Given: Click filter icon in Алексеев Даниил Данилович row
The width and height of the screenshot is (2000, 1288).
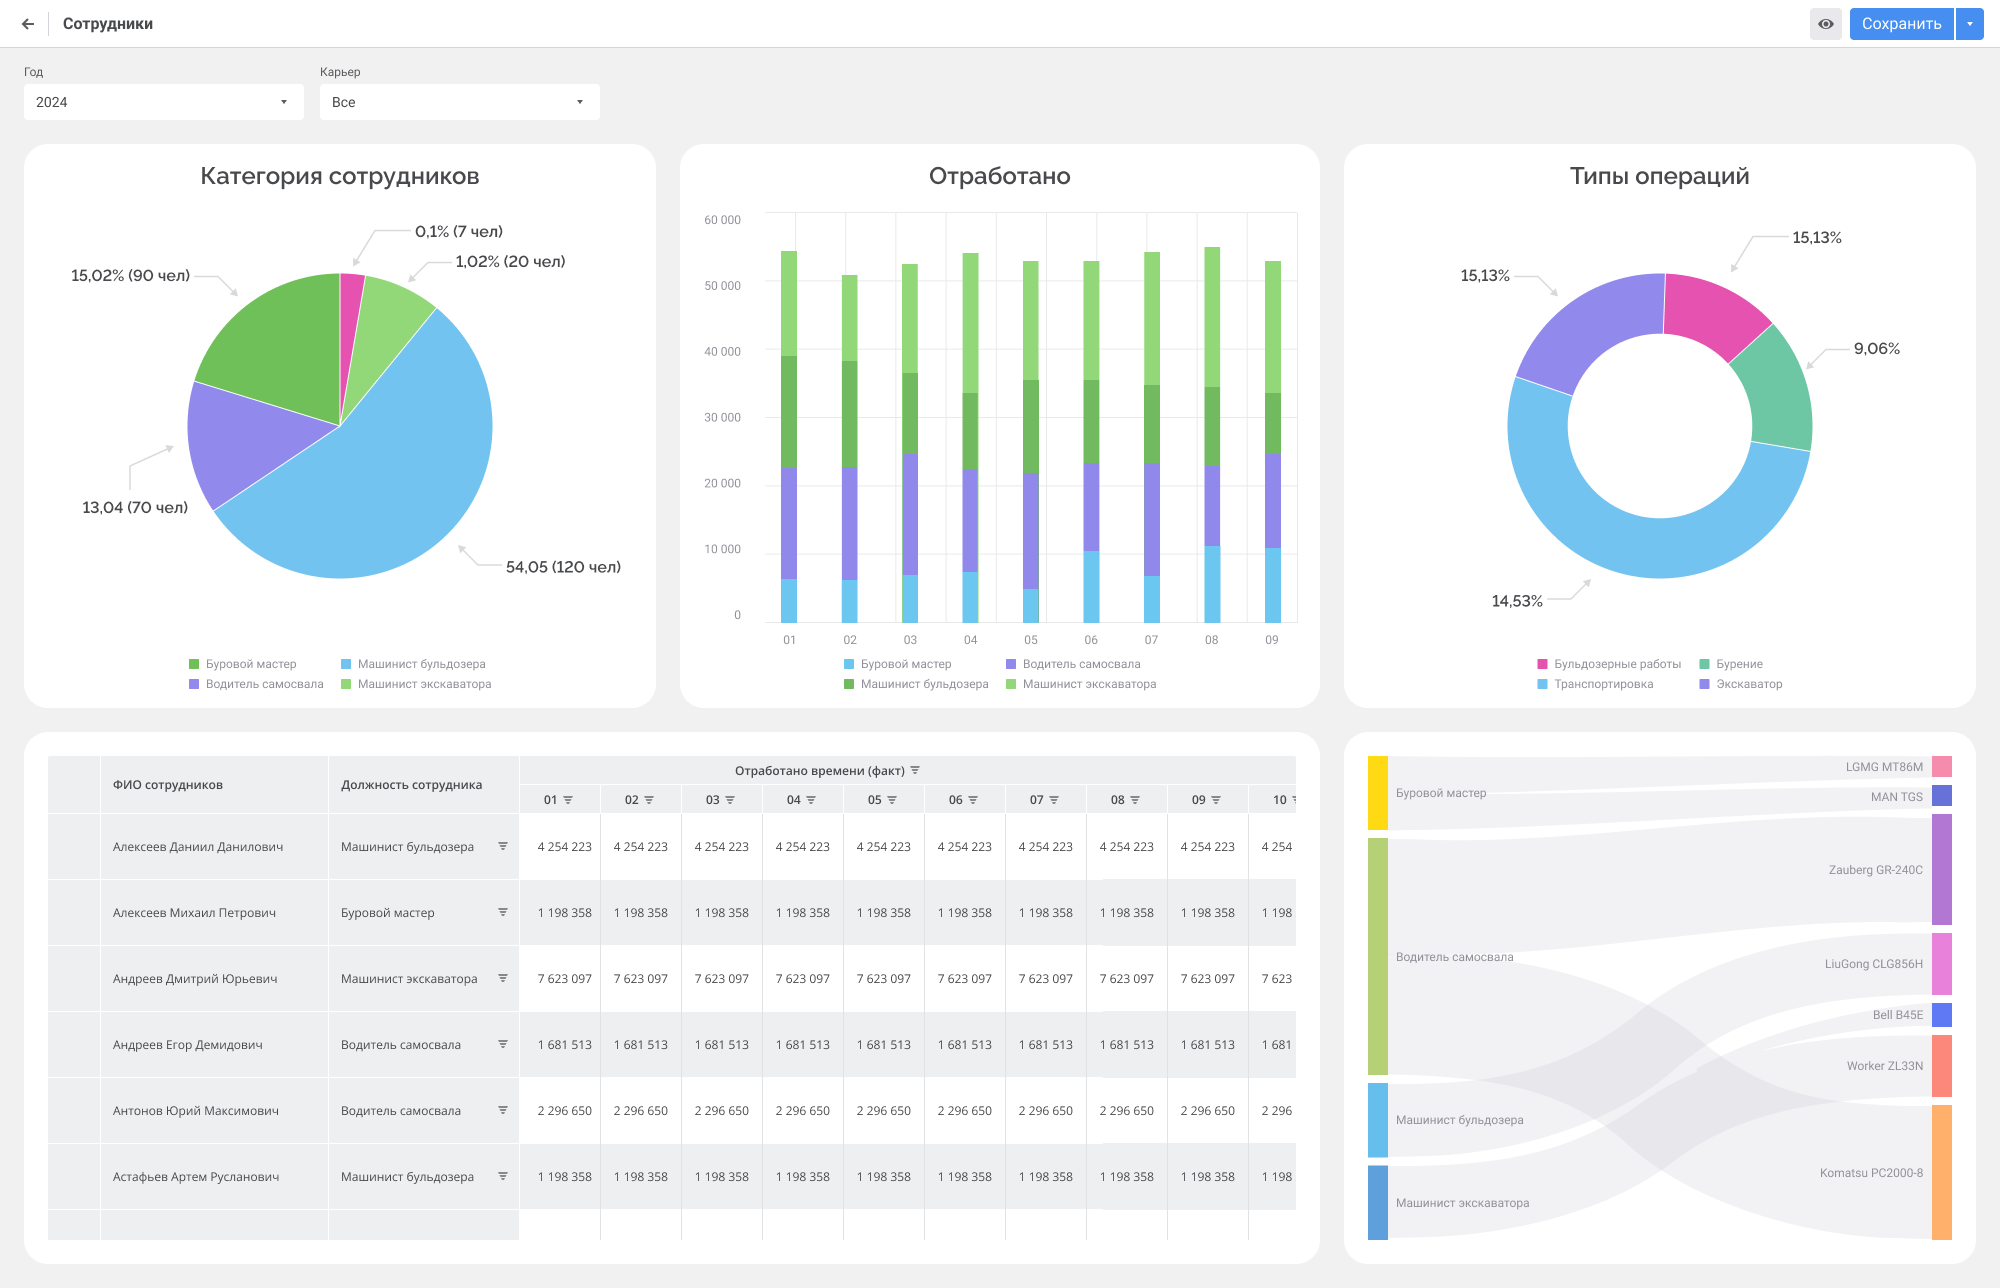Looking at the screenshot, I should (503, 846).
